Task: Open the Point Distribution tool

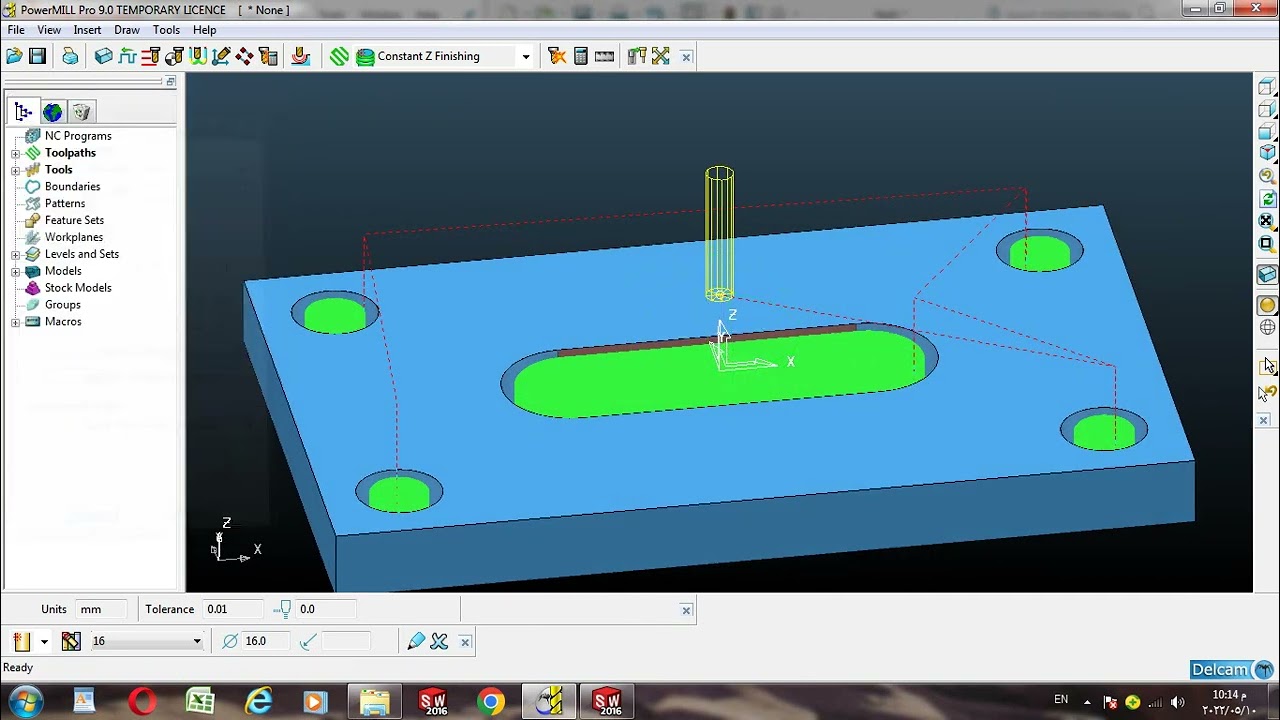Action: (x=244, y=56)
